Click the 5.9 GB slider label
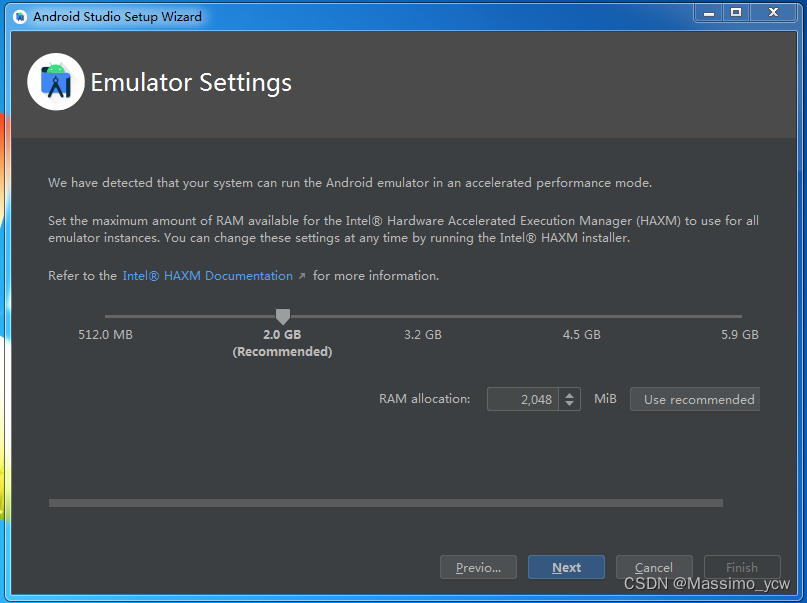Image resolution: width=807 pixels, height=603 pixels. 740,335
